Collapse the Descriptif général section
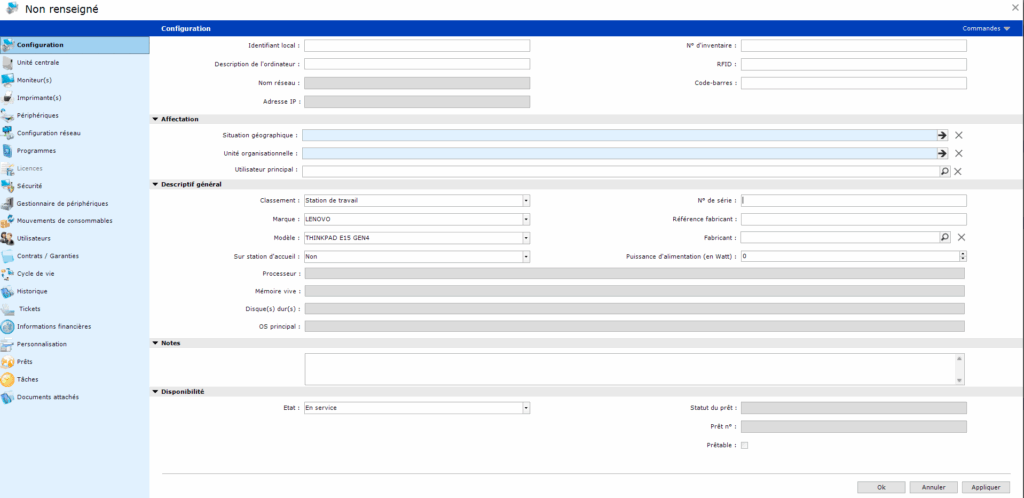The width and height of the screenshot is (1024, 498). tap(155, 185)
